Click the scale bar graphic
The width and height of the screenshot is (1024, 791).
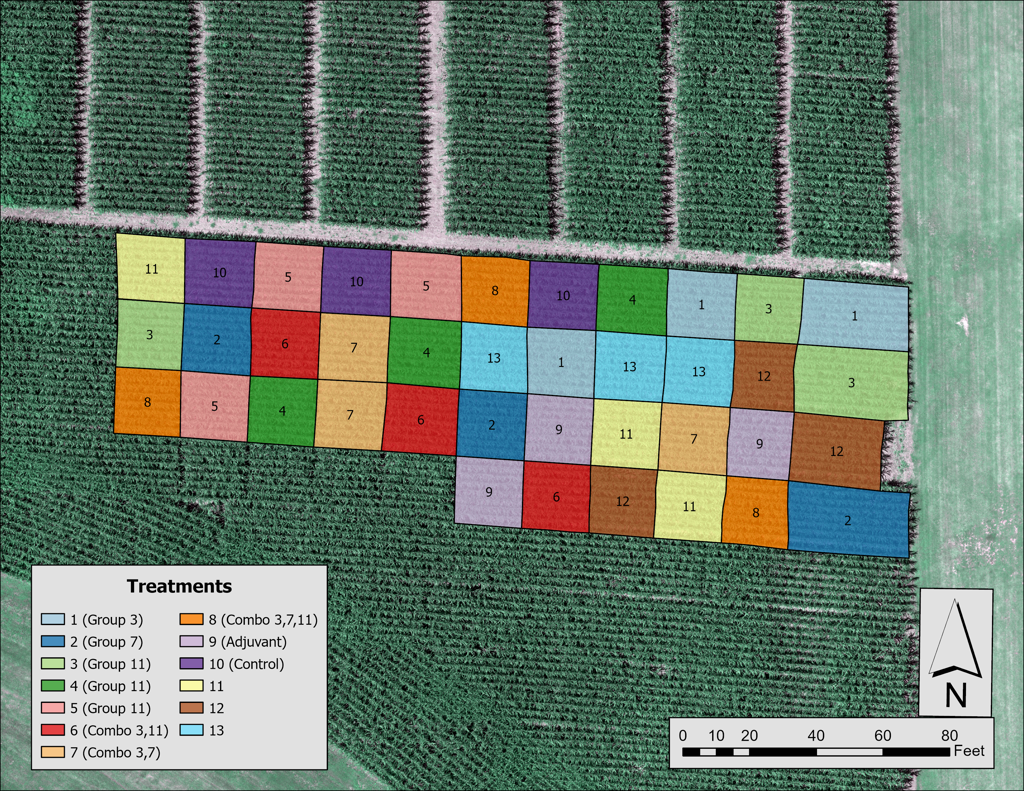tap(816, 752)
